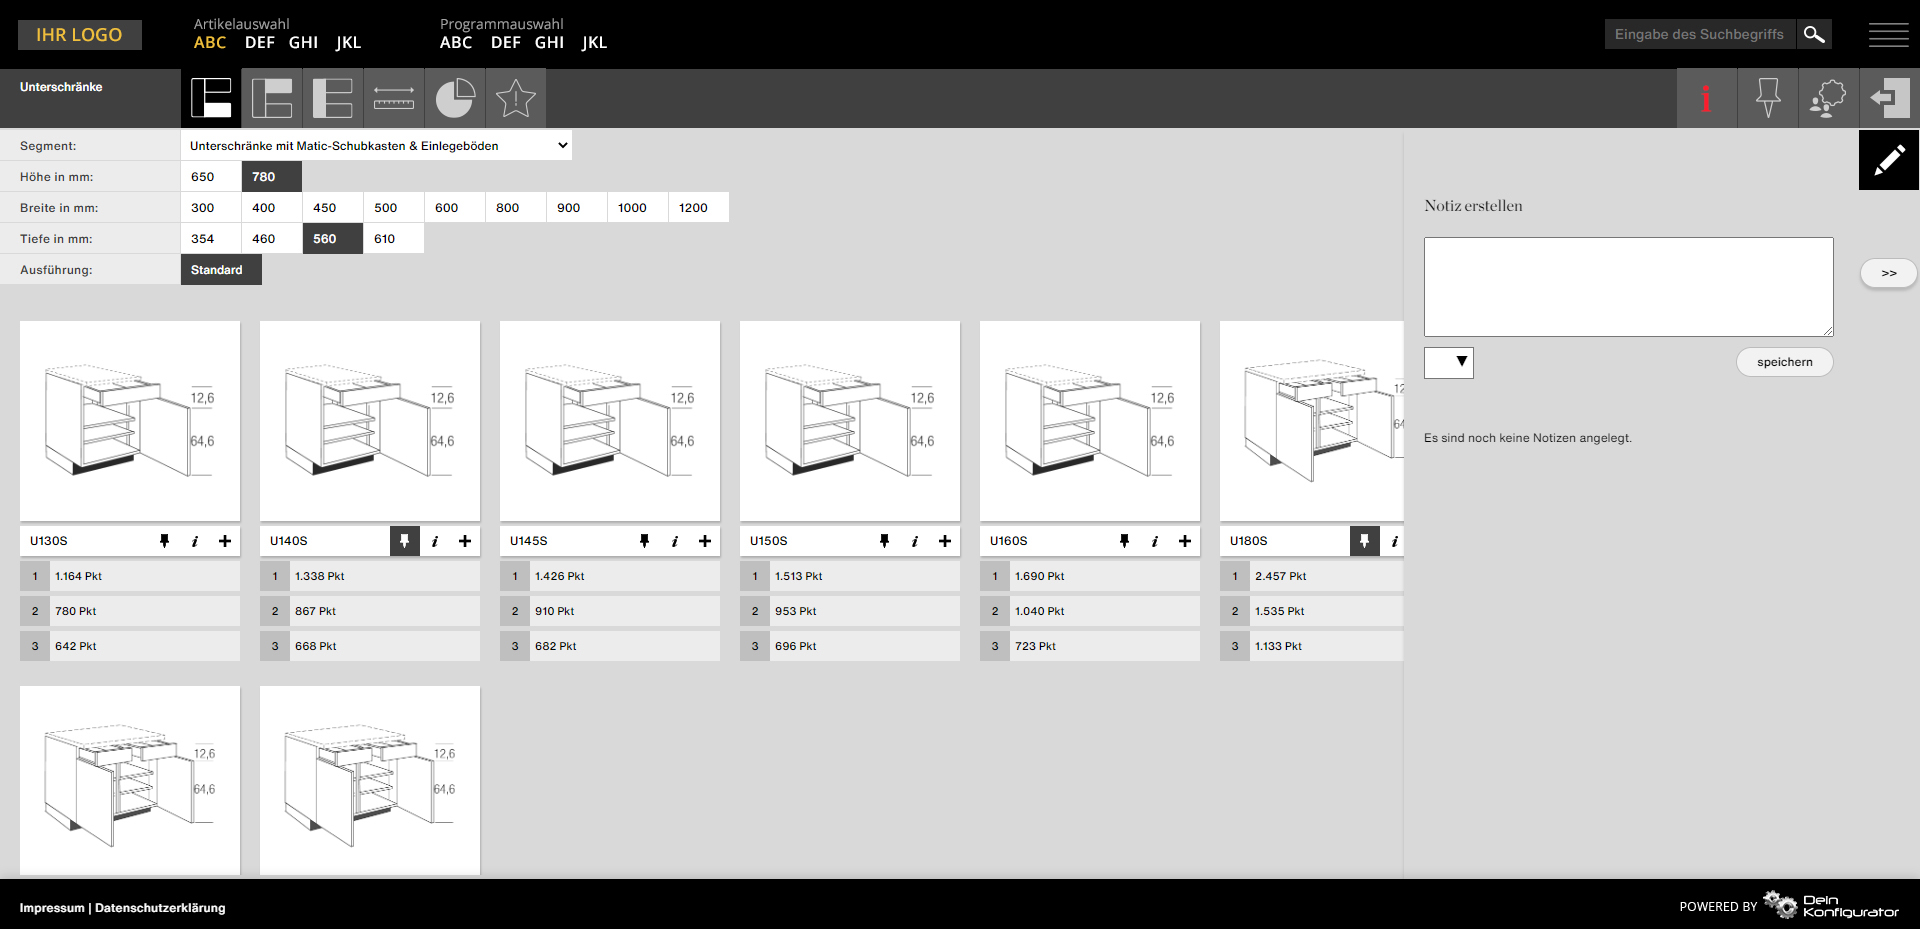Click the red info icon in toolbar
This screenshot has height=929, width=1920.
pyautogui.click(x=1706, y=98)
